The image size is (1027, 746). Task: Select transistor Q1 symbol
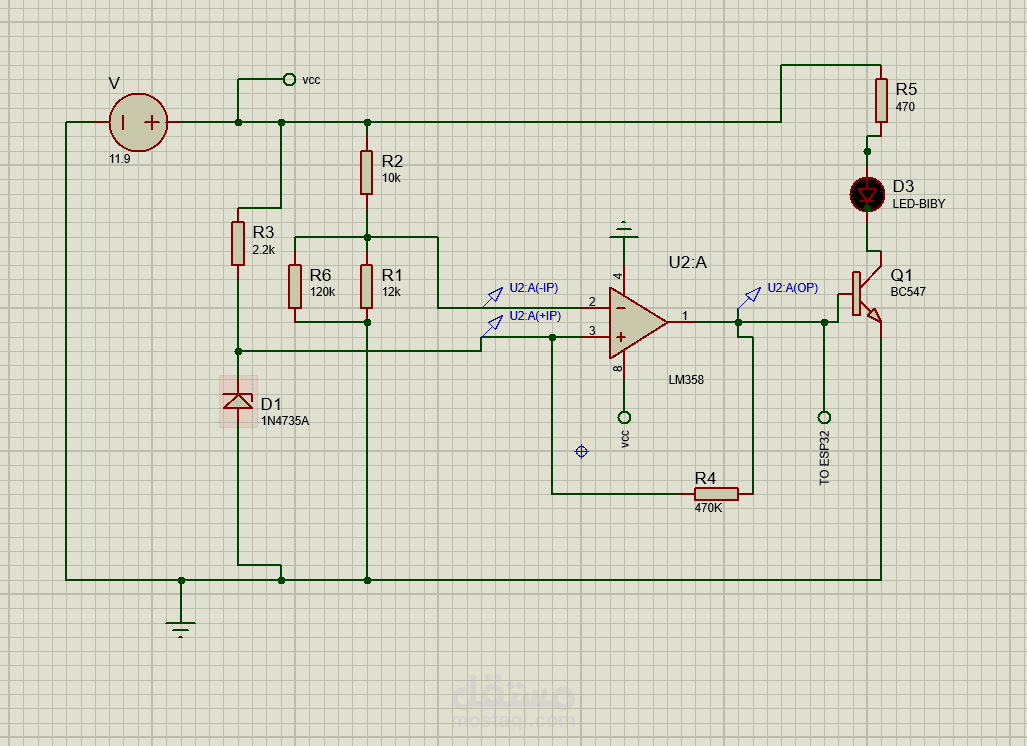click(x=866, y=293)
